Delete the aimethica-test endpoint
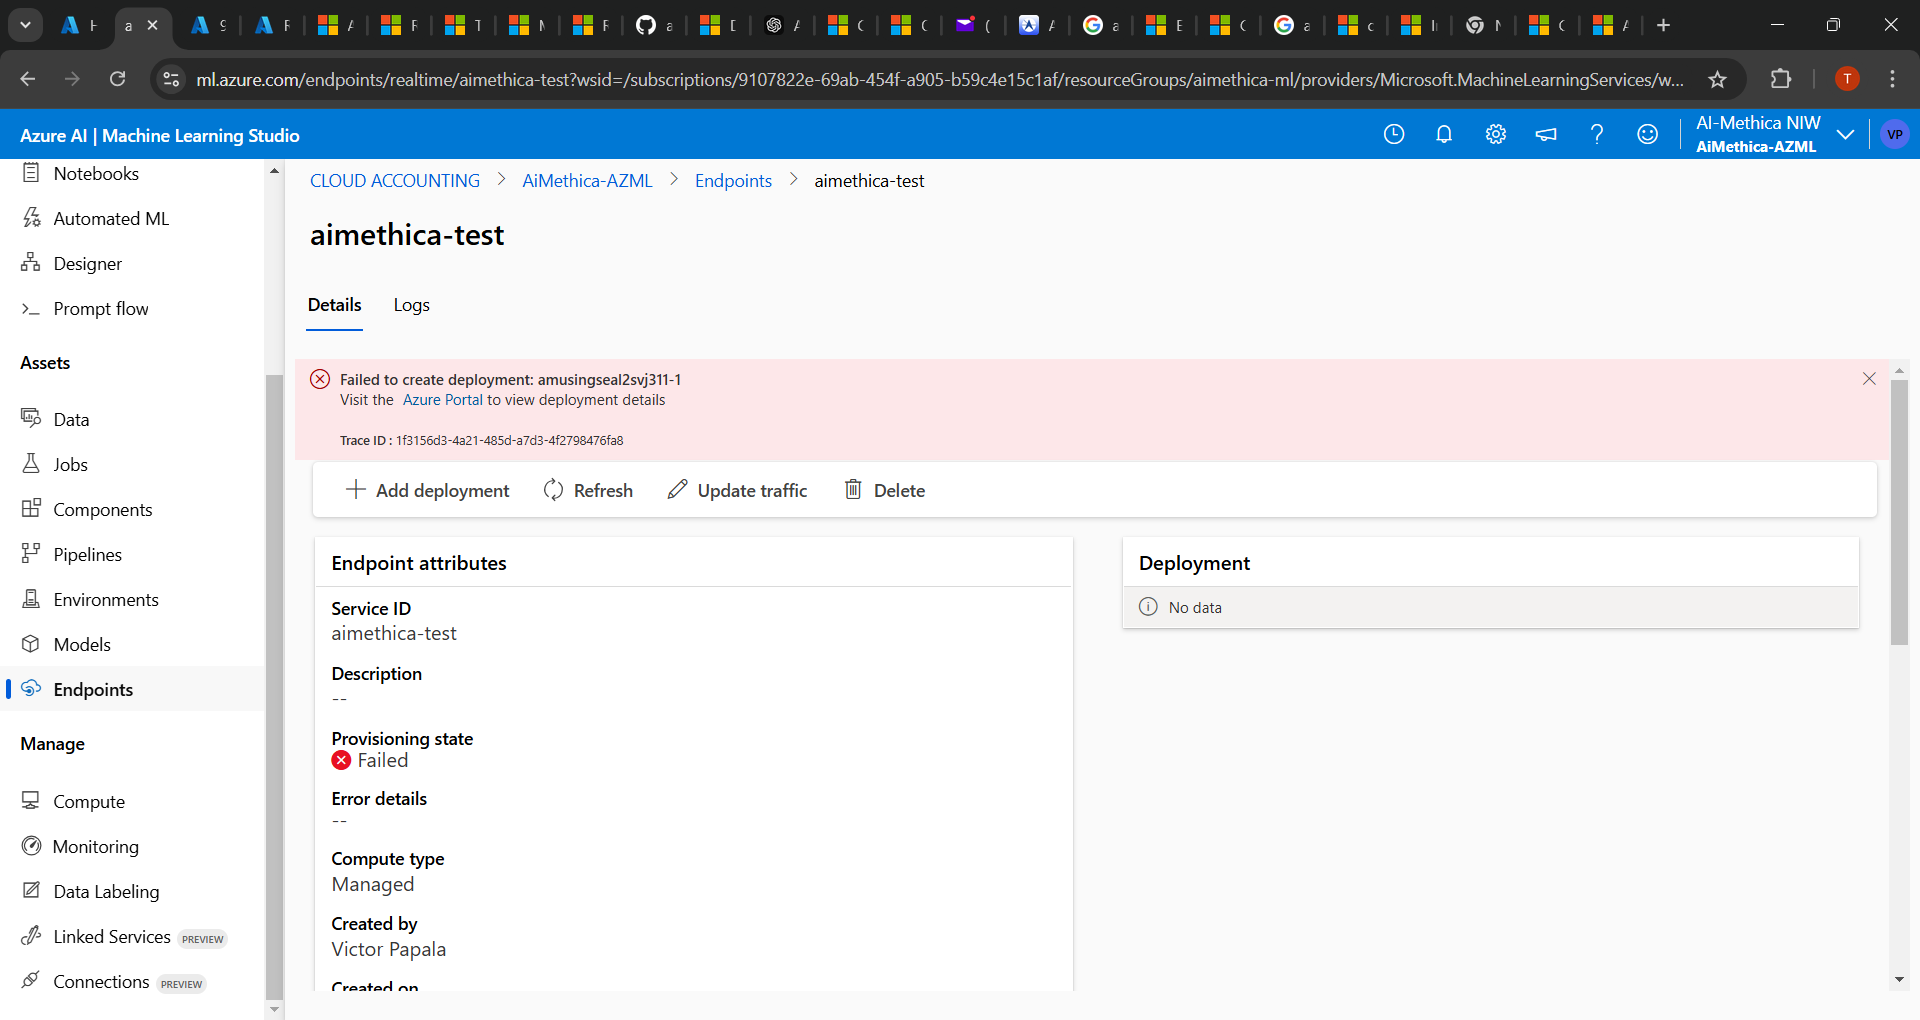Viewport: 1920px width, 1020px height. click(885, 490)
